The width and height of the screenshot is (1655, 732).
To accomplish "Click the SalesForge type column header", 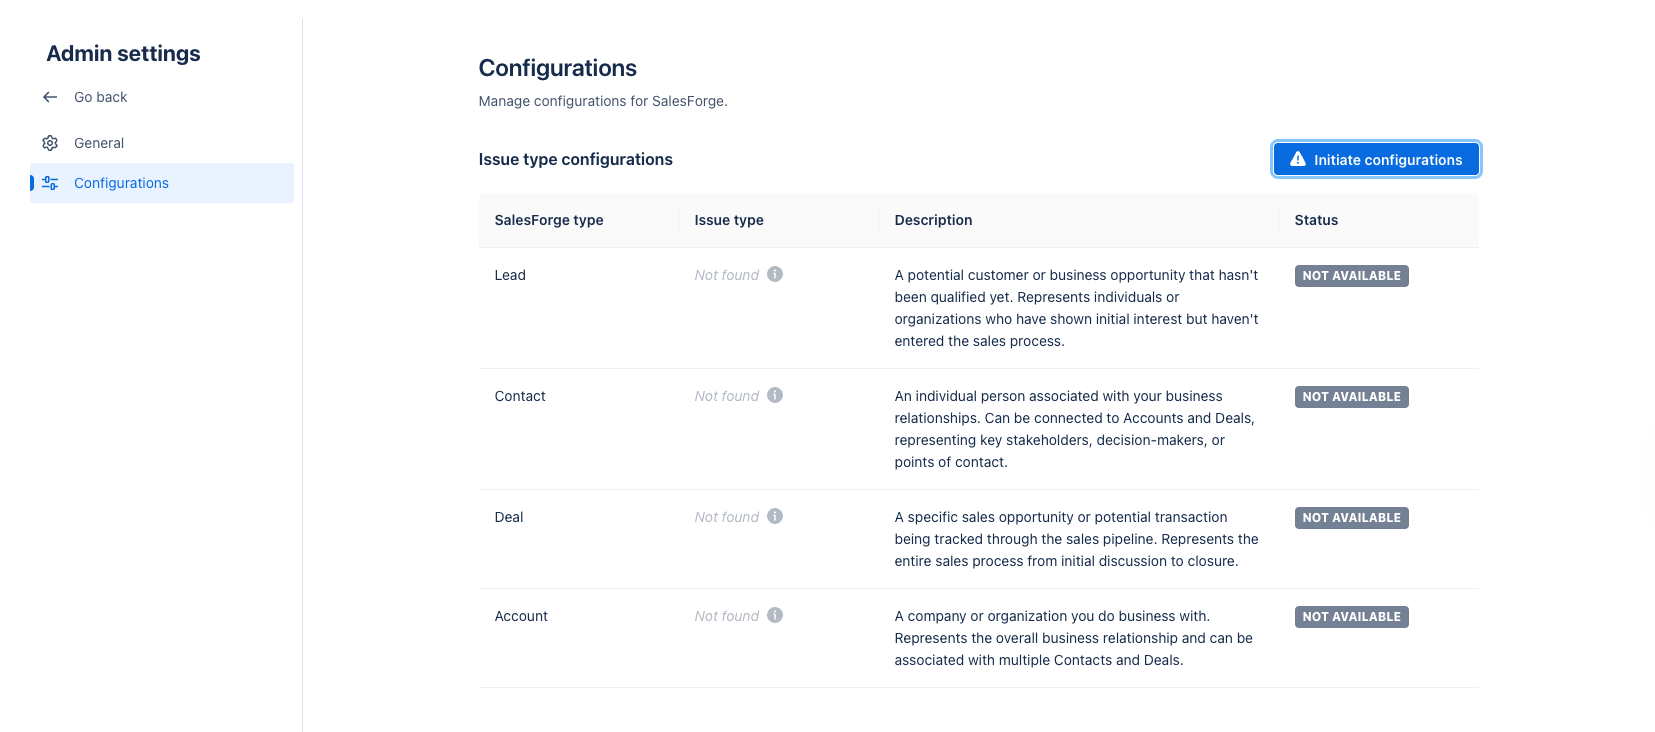I will [549, 220].
